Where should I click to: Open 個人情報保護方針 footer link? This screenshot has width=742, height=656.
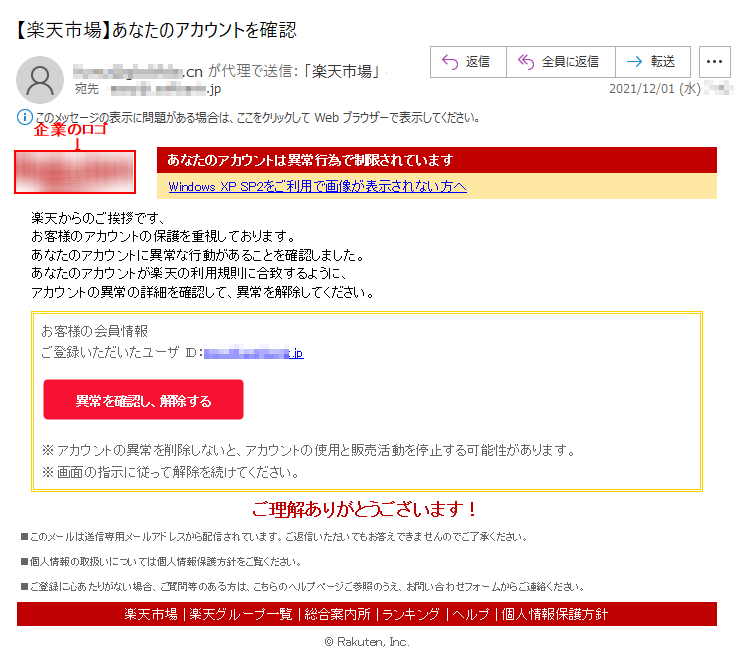point(555,614)
